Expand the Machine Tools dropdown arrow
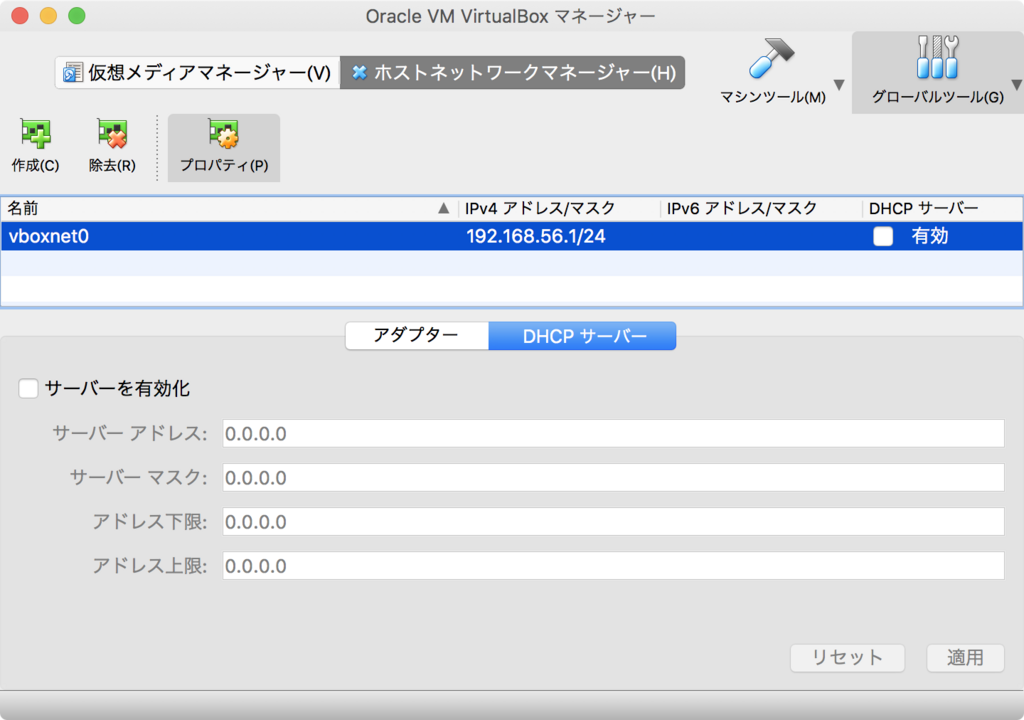The width and height of the screenshot is (1024, 720). click(x=839, y=84)
